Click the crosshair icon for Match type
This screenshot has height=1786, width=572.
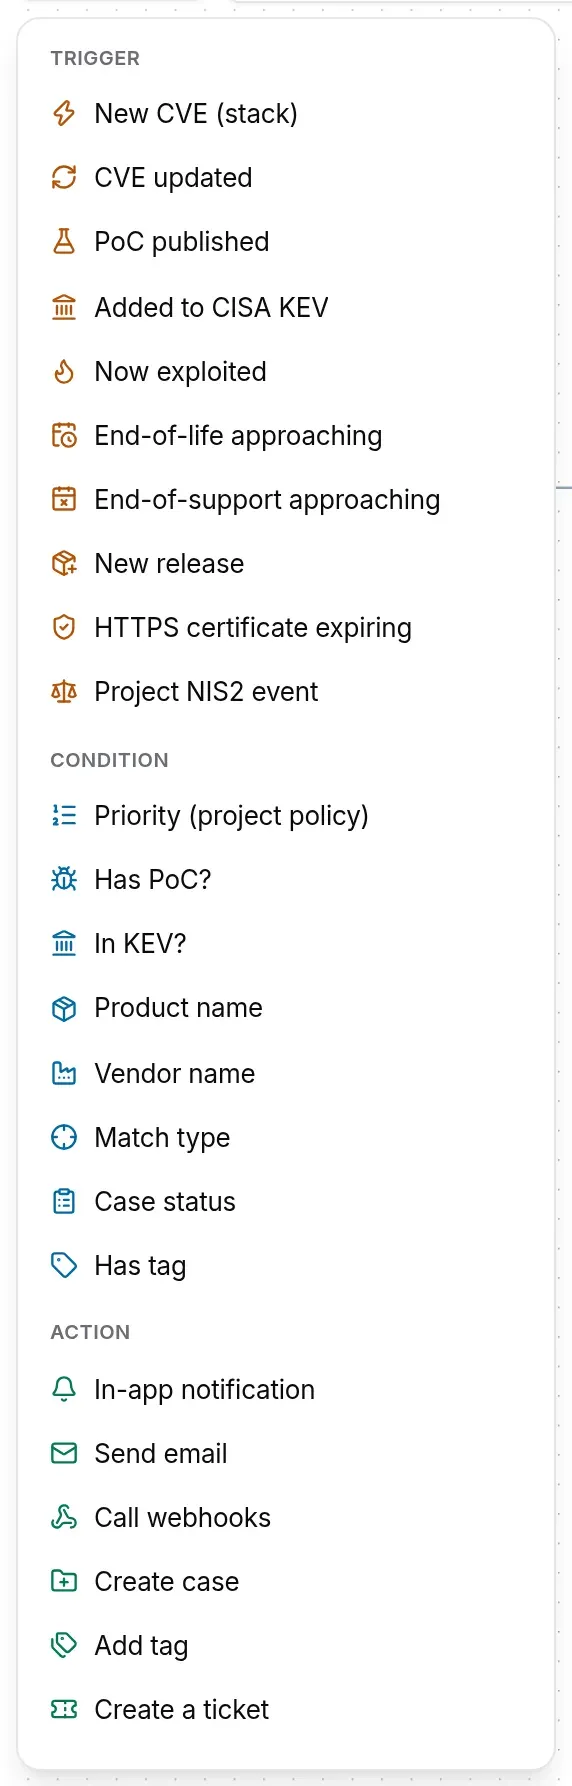point(64,1138)
